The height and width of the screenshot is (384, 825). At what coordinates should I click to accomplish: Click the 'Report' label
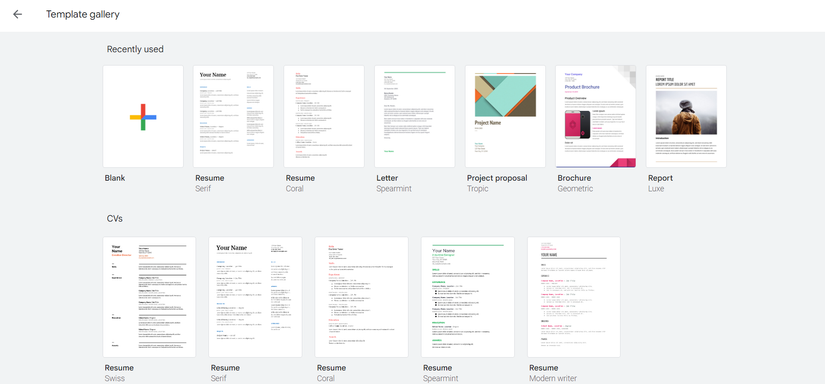pos(660,178)
